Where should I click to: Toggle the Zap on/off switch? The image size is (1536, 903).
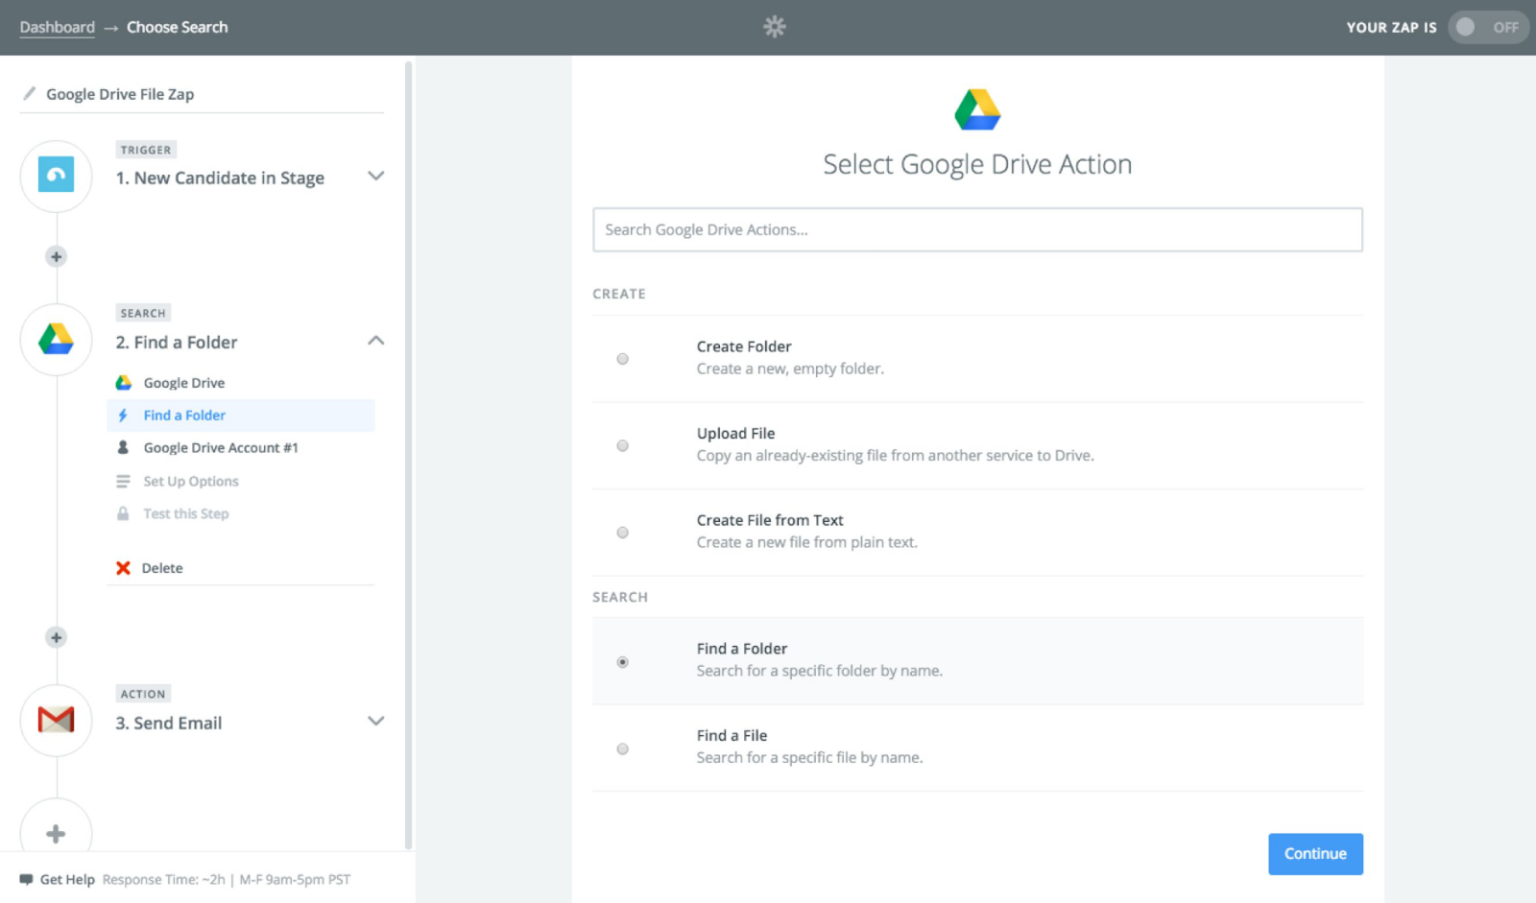click(1487, 27)
